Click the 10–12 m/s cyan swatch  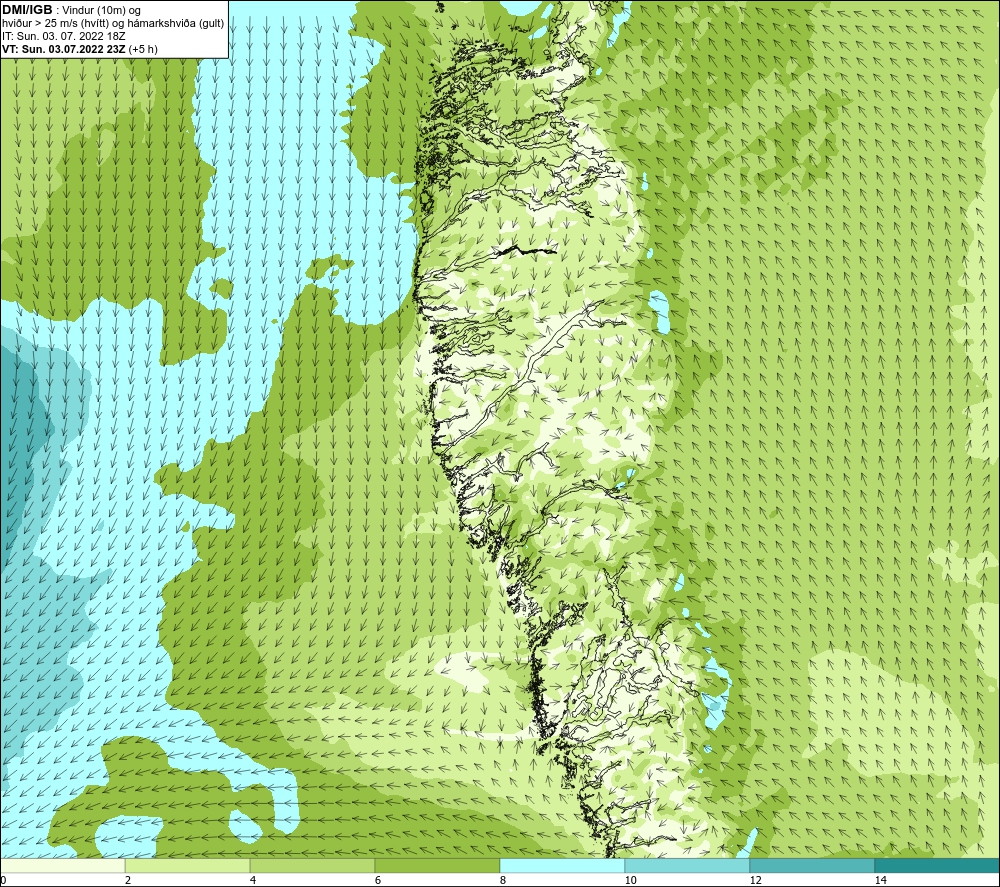688,865
